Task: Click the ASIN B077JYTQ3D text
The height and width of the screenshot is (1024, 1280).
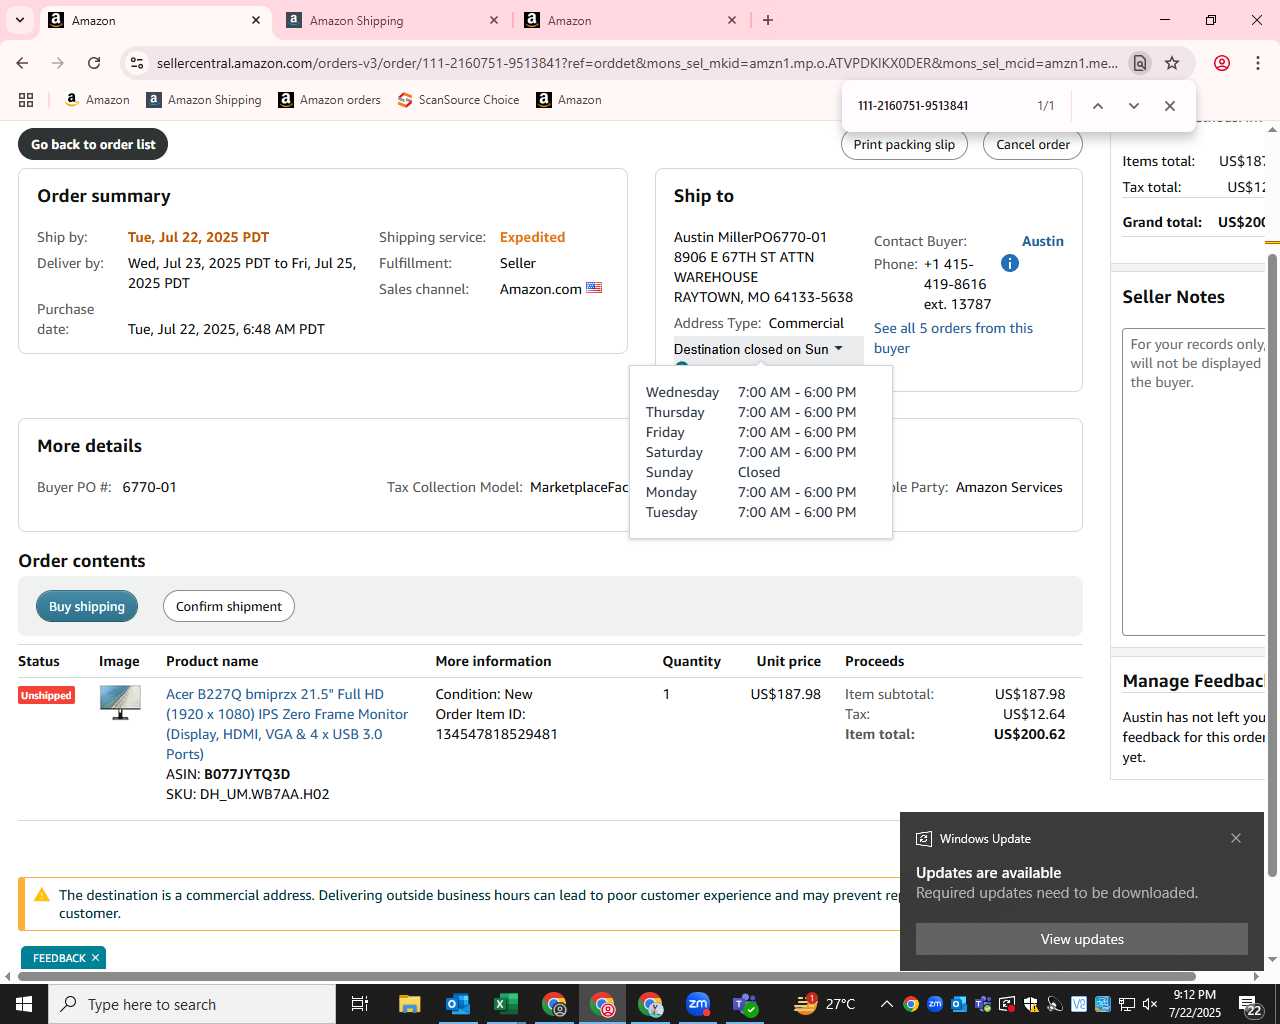Action: [228, 774]
